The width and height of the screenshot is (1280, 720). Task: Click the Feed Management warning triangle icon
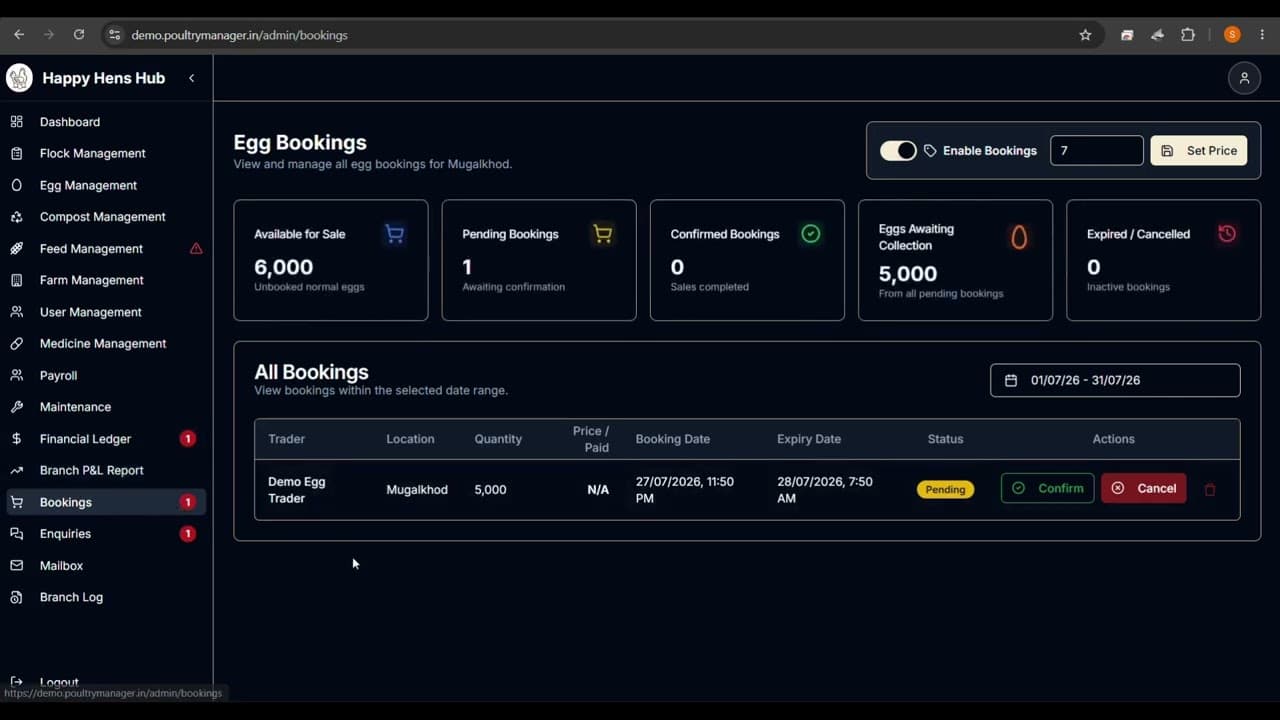coord(196,248)
